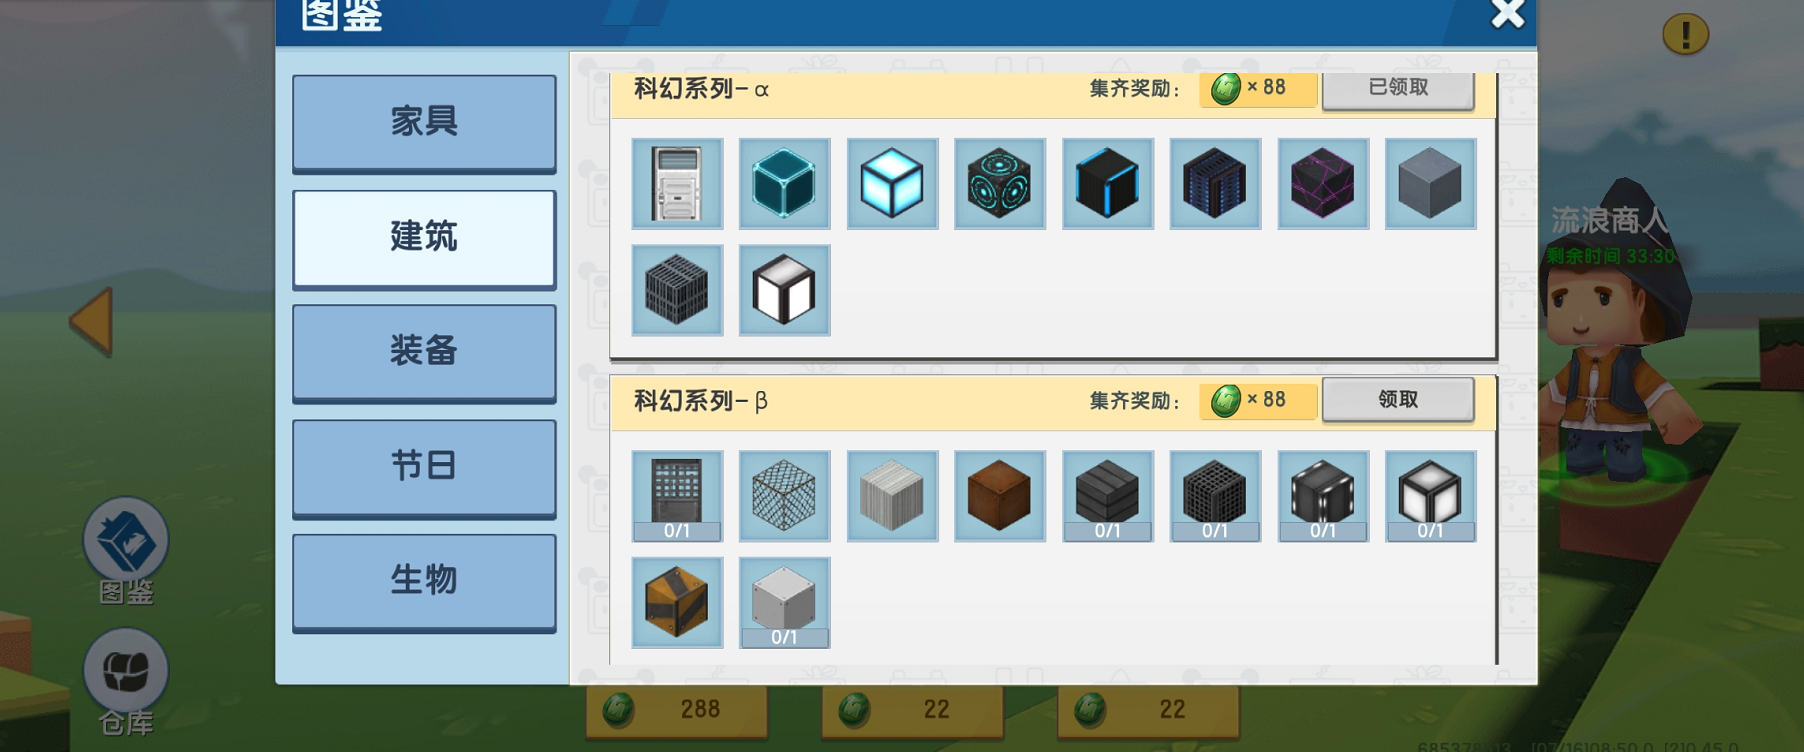The width and height of the screenshot is (1804, 752).
Task: Click the 288 currency price button
Action: 677,710
